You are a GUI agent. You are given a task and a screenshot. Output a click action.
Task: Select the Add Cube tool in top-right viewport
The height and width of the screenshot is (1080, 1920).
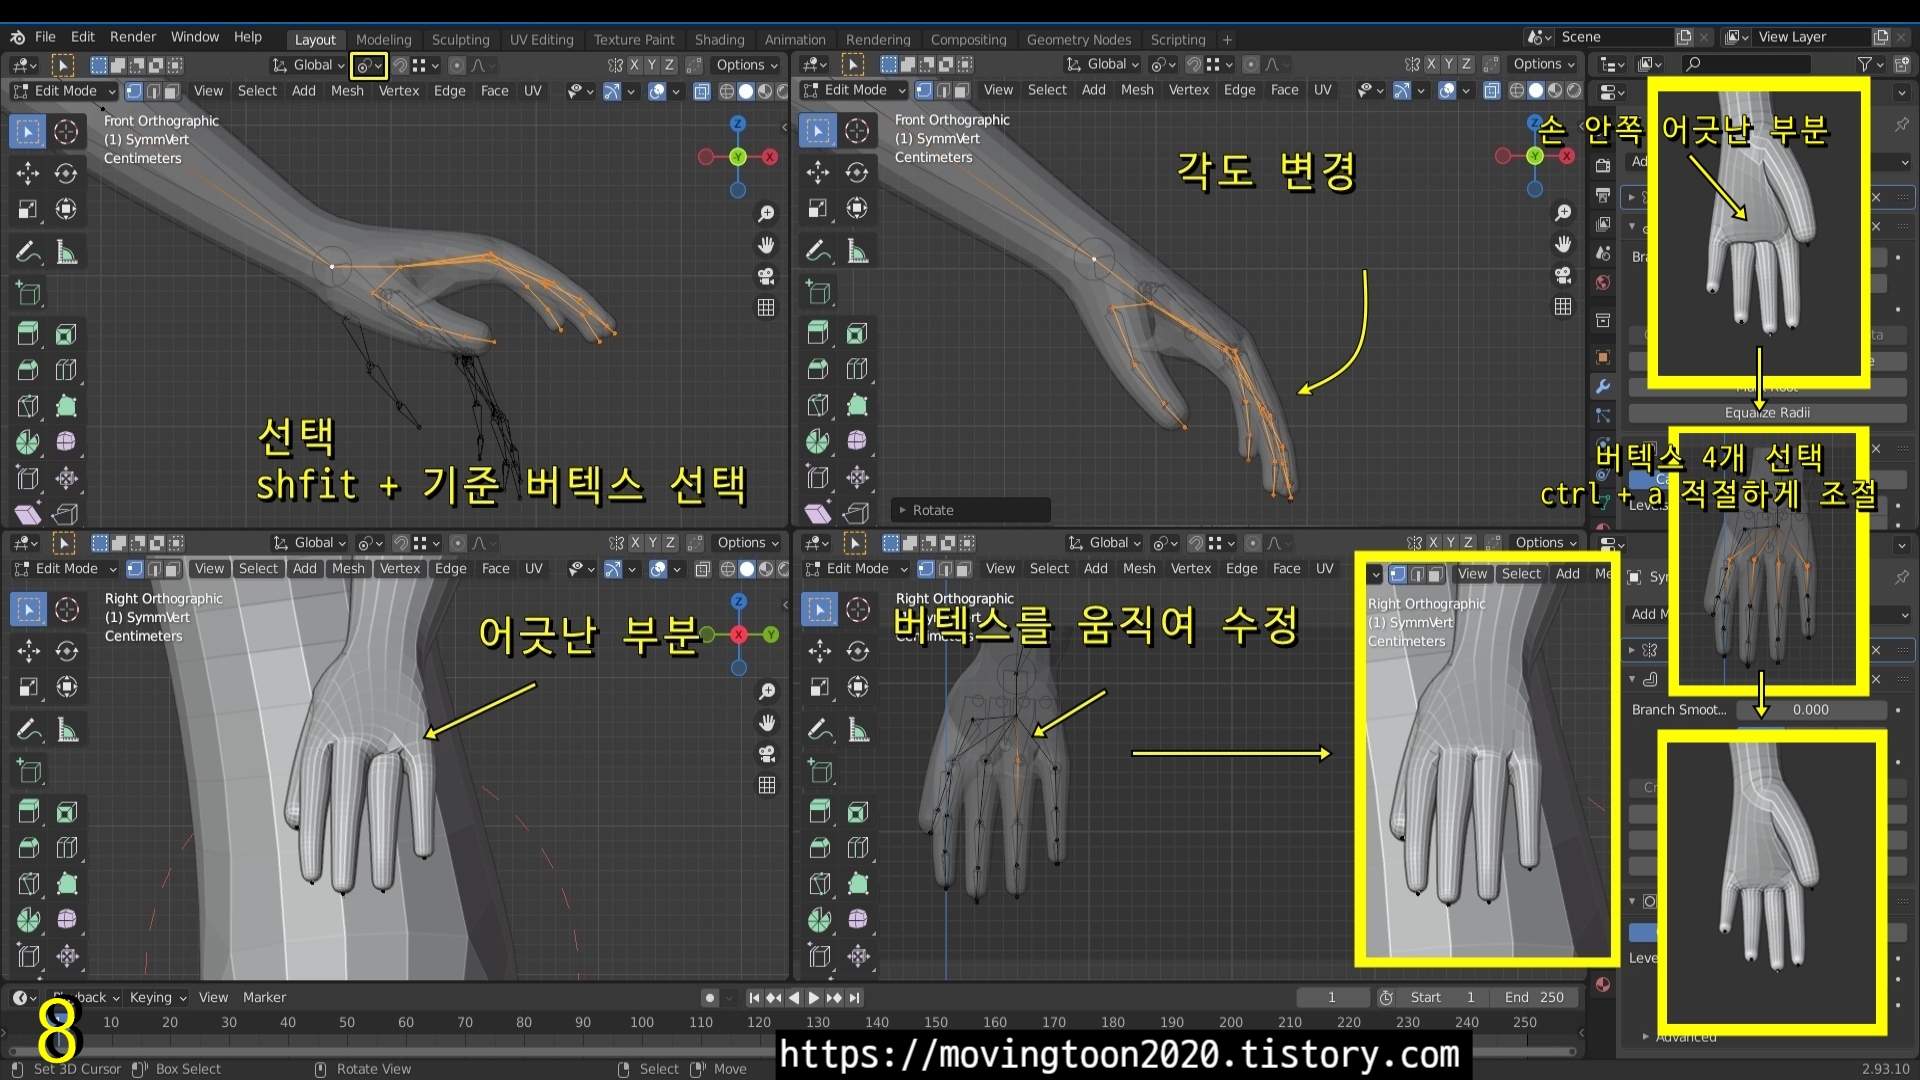coord(819,292)
